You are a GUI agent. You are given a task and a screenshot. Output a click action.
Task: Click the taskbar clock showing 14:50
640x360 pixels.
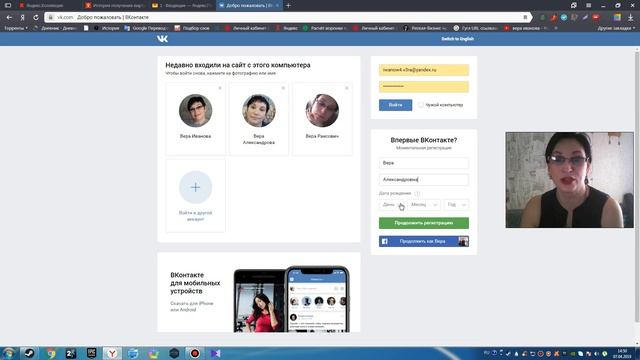(622, 353)
